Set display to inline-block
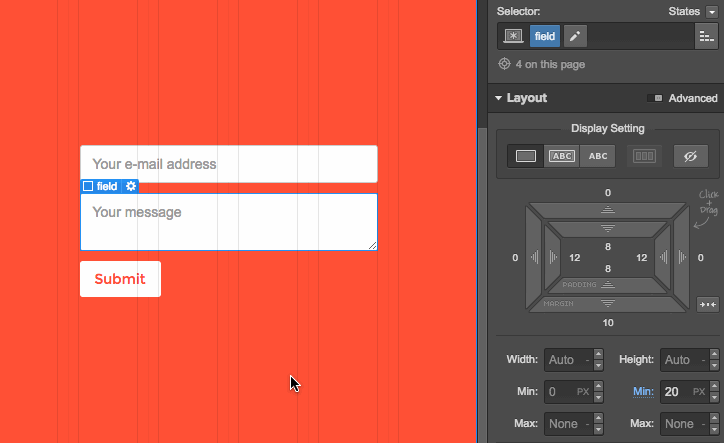 [561, 156]
